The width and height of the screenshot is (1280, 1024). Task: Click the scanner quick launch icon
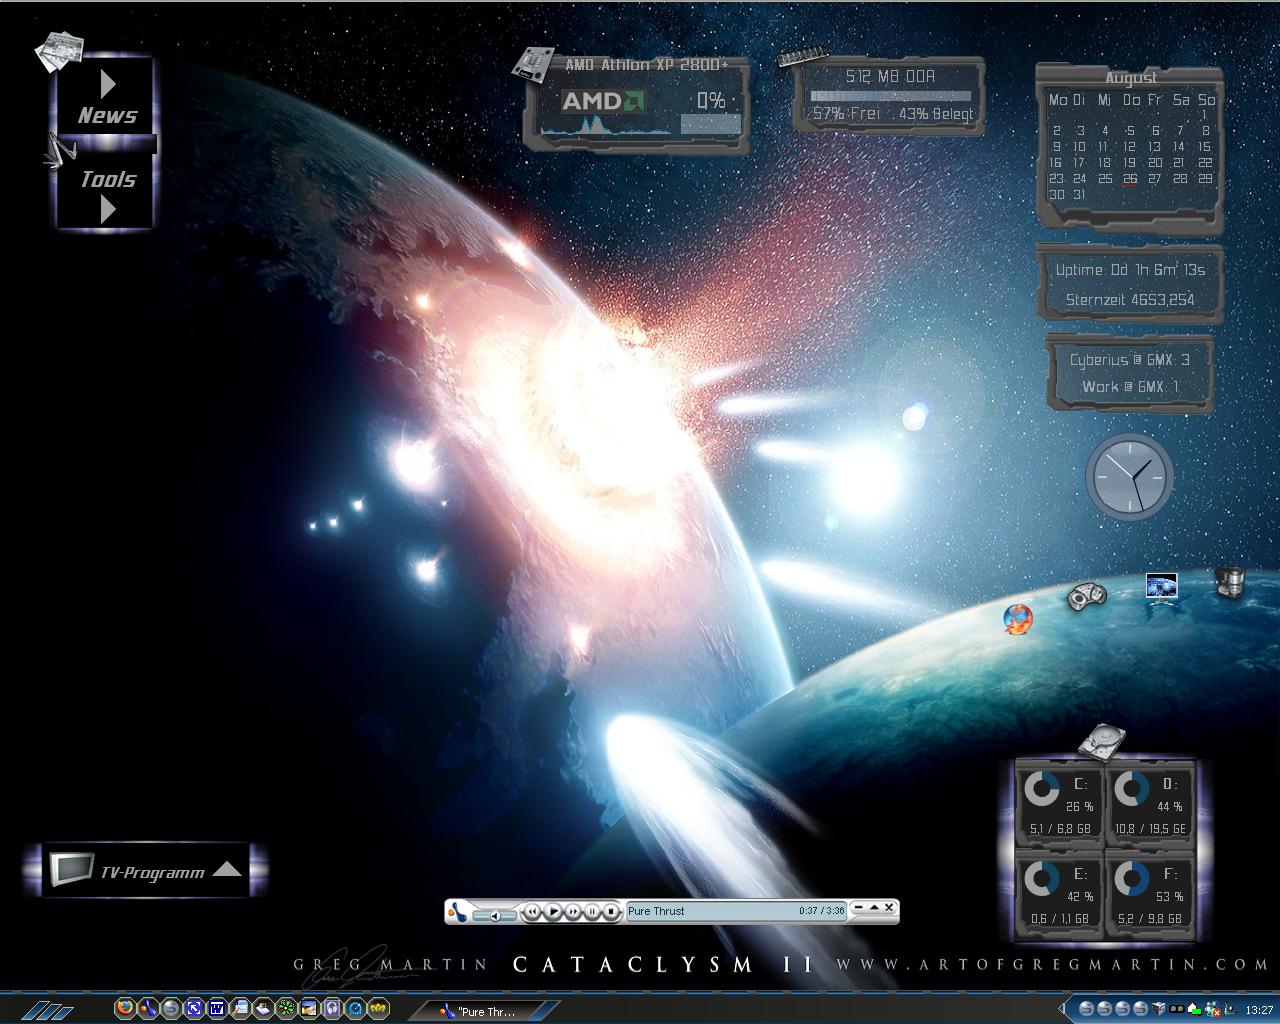pyautogui.click(x=263, y=1007)
